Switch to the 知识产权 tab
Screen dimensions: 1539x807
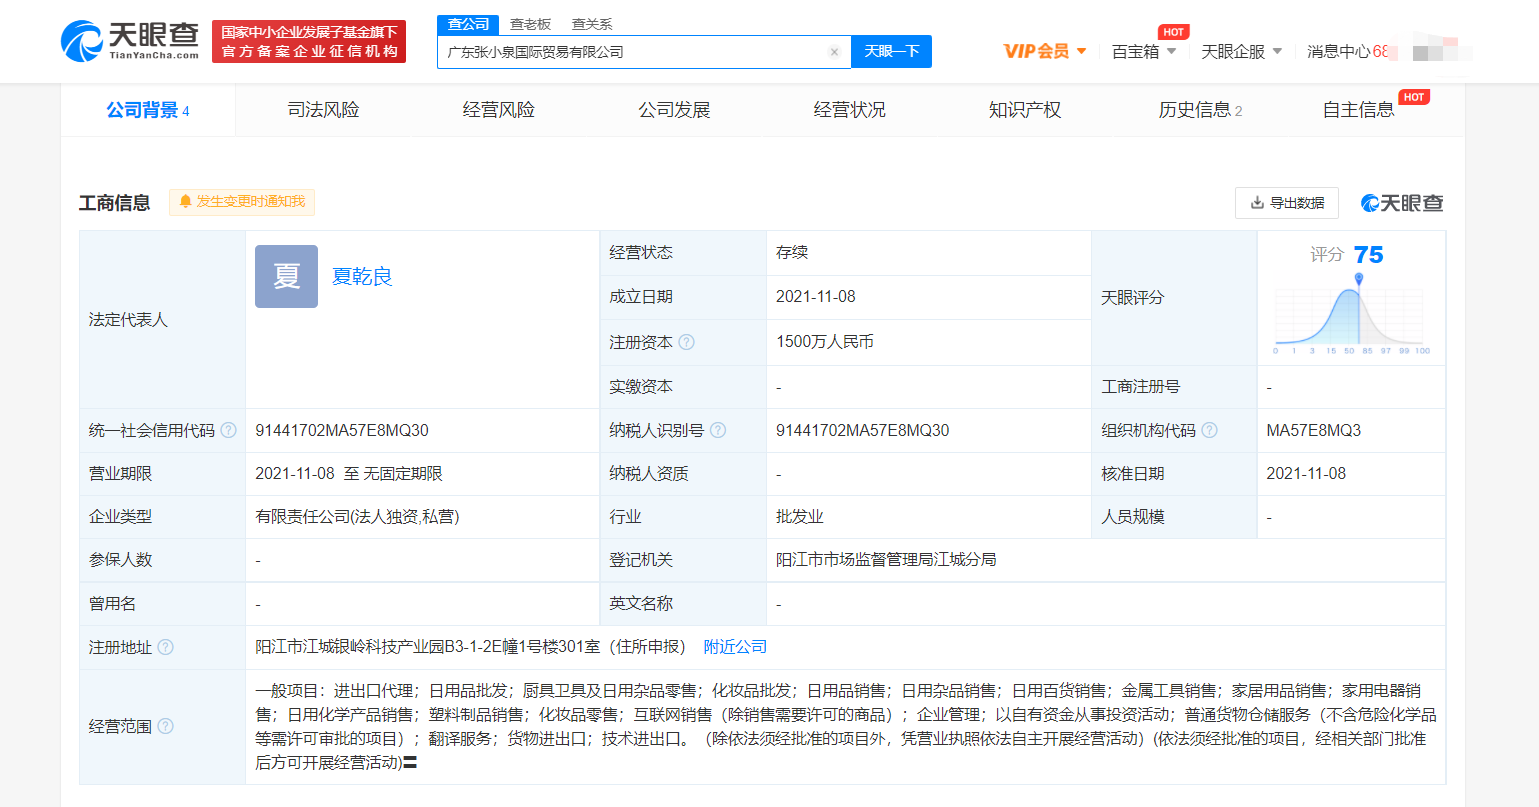point(1024,110)
